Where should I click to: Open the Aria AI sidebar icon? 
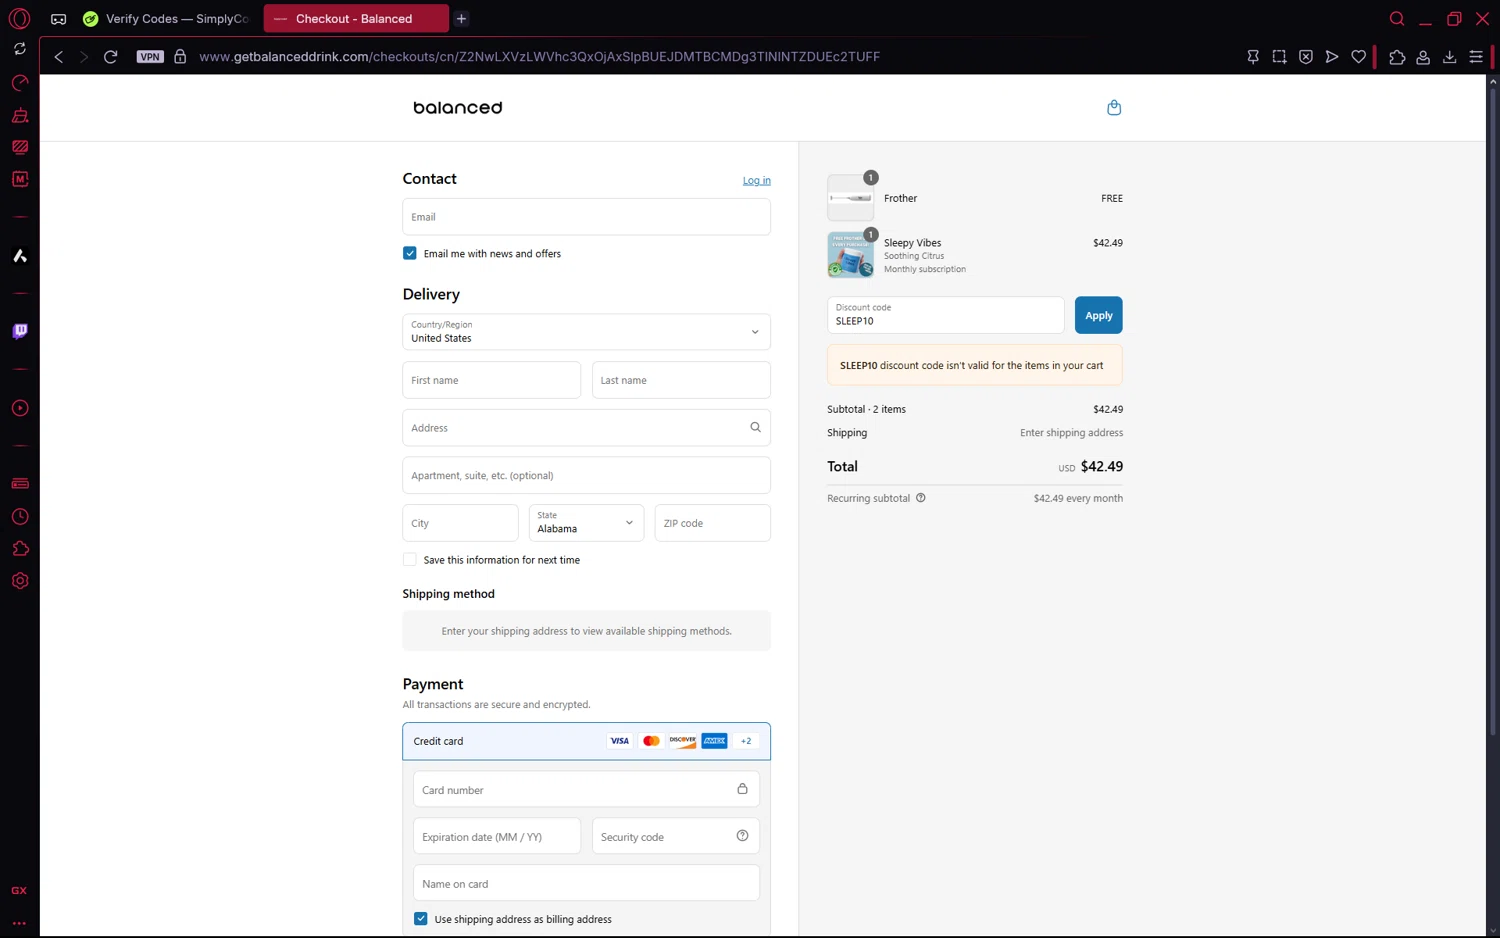tap(20, 256)
